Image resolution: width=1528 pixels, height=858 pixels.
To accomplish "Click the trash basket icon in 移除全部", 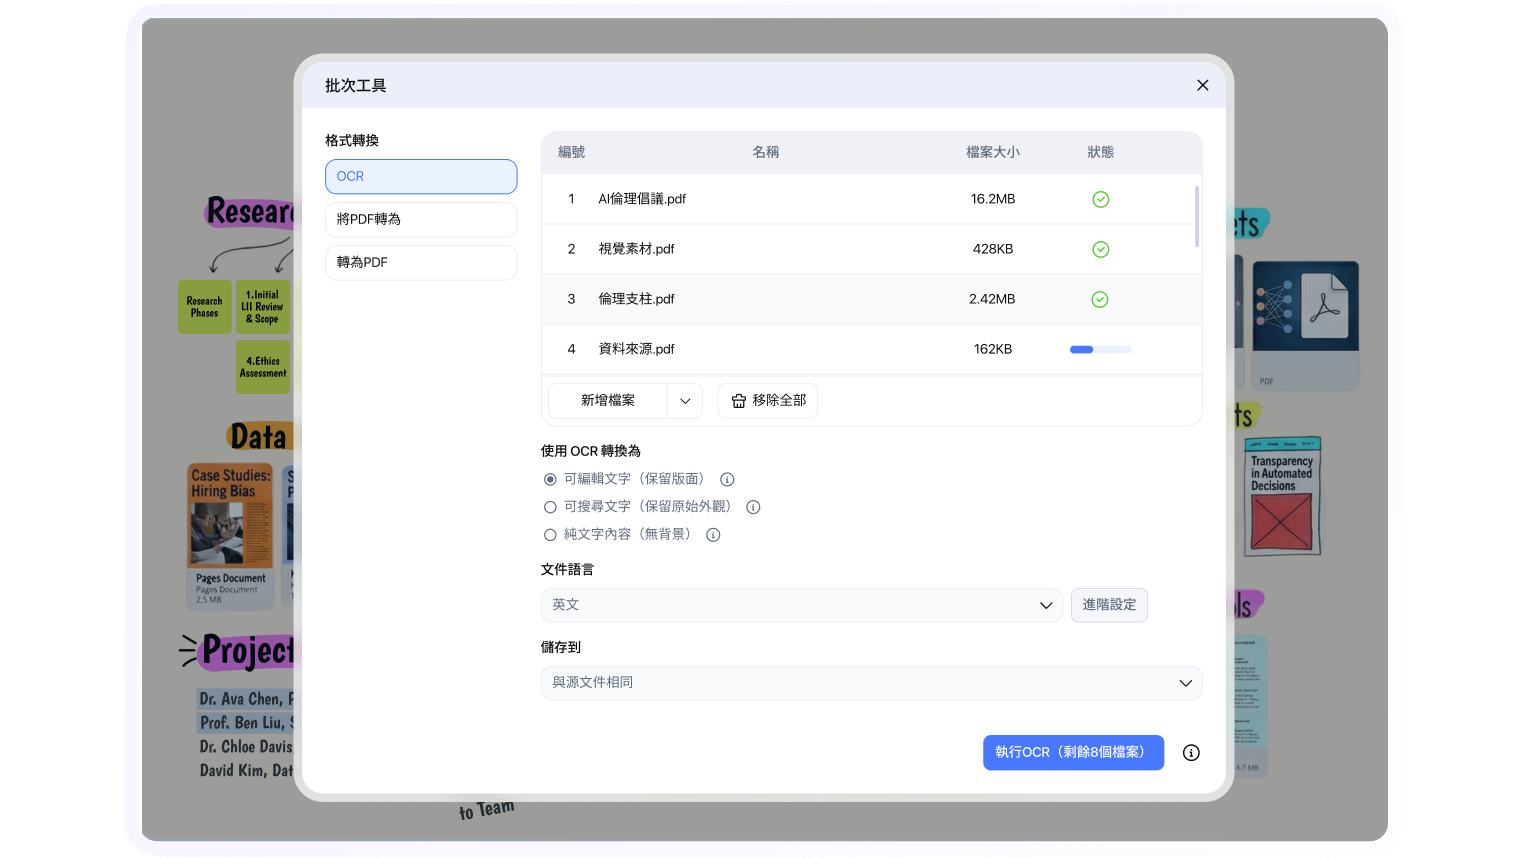I will 739,401.
